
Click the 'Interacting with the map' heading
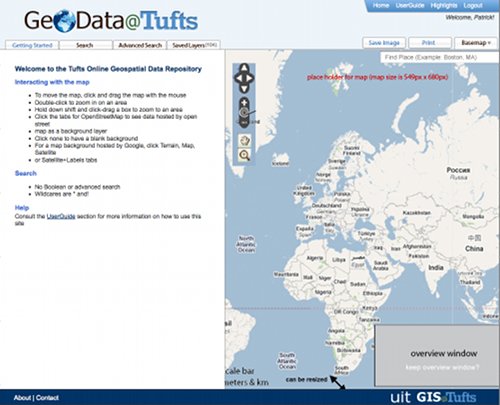[x=52, y=82]
